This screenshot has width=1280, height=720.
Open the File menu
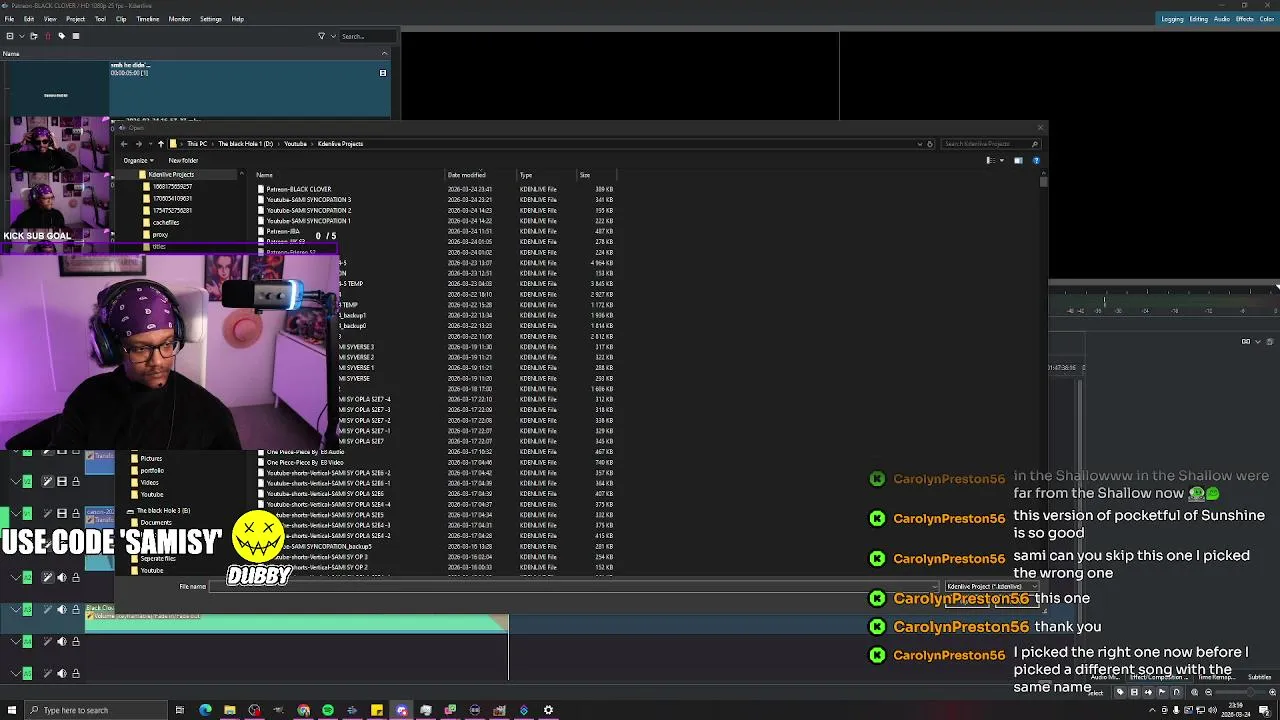pos(10,19)
